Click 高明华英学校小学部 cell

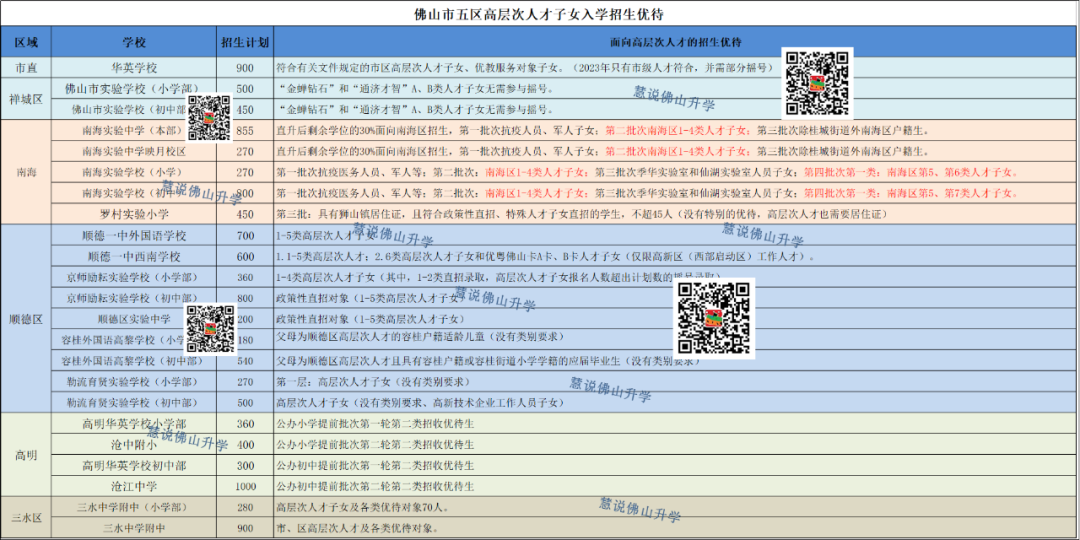134,423
